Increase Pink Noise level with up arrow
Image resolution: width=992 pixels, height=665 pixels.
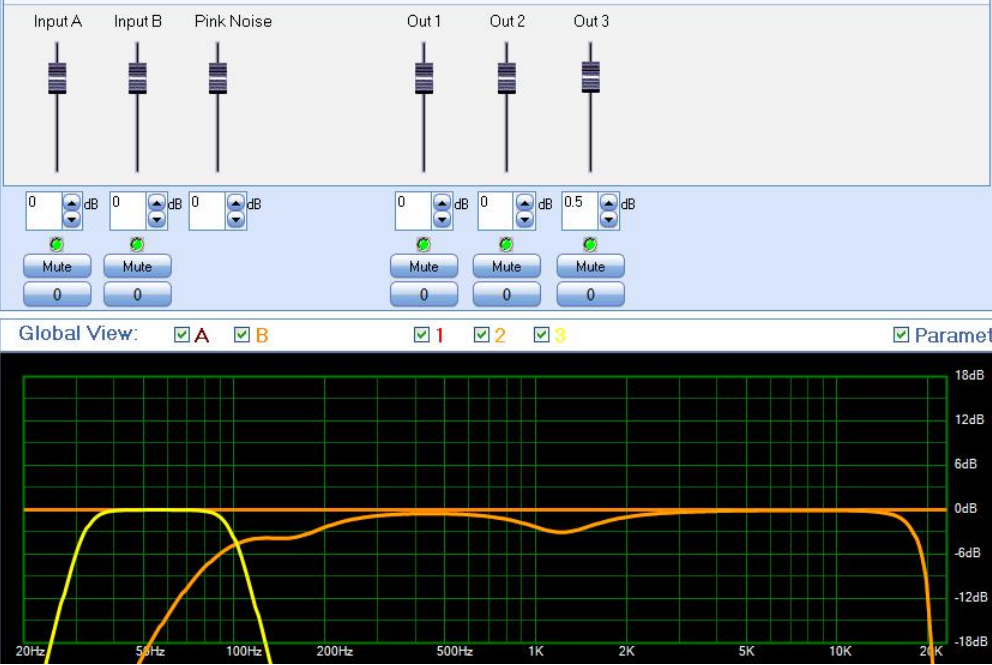(x=236, y=203)
